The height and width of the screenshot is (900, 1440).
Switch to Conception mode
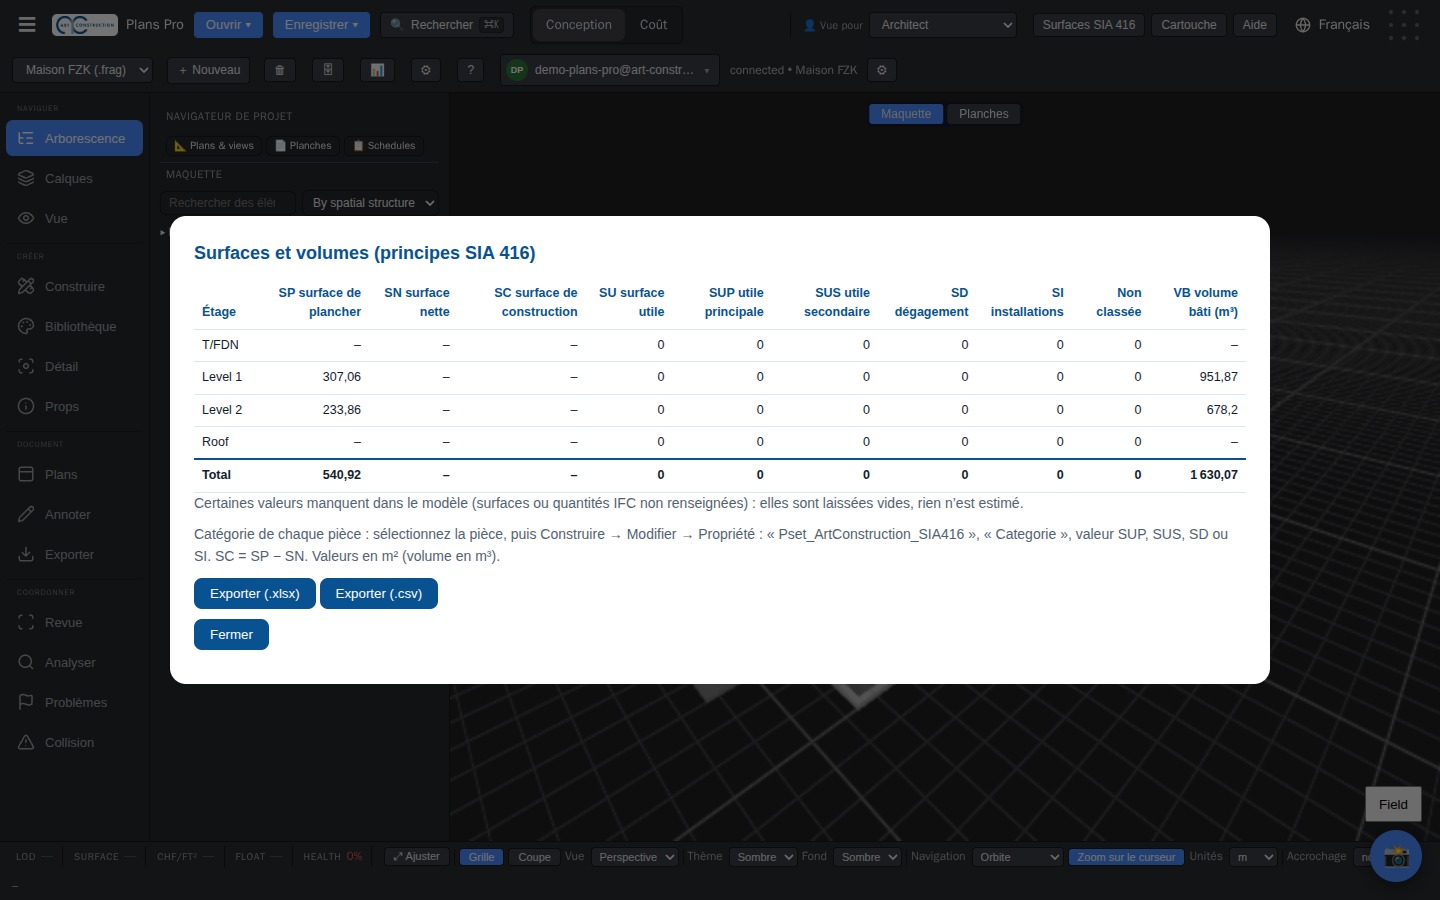click(579, 25)
